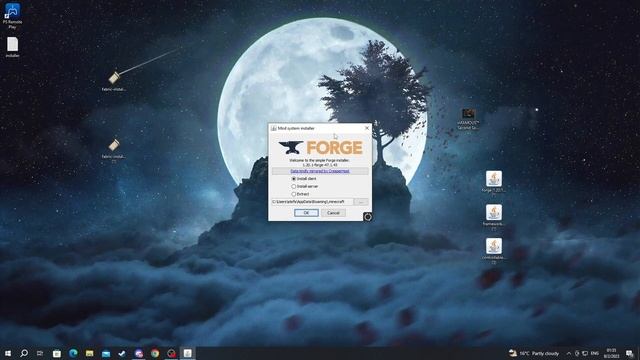Open the checkmark app on the taskbar

122,353
